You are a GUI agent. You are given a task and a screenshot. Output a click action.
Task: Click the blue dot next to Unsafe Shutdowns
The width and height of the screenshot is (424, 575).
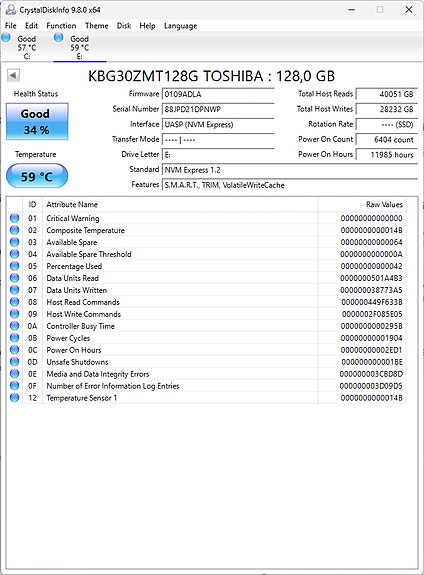[14, 362]
